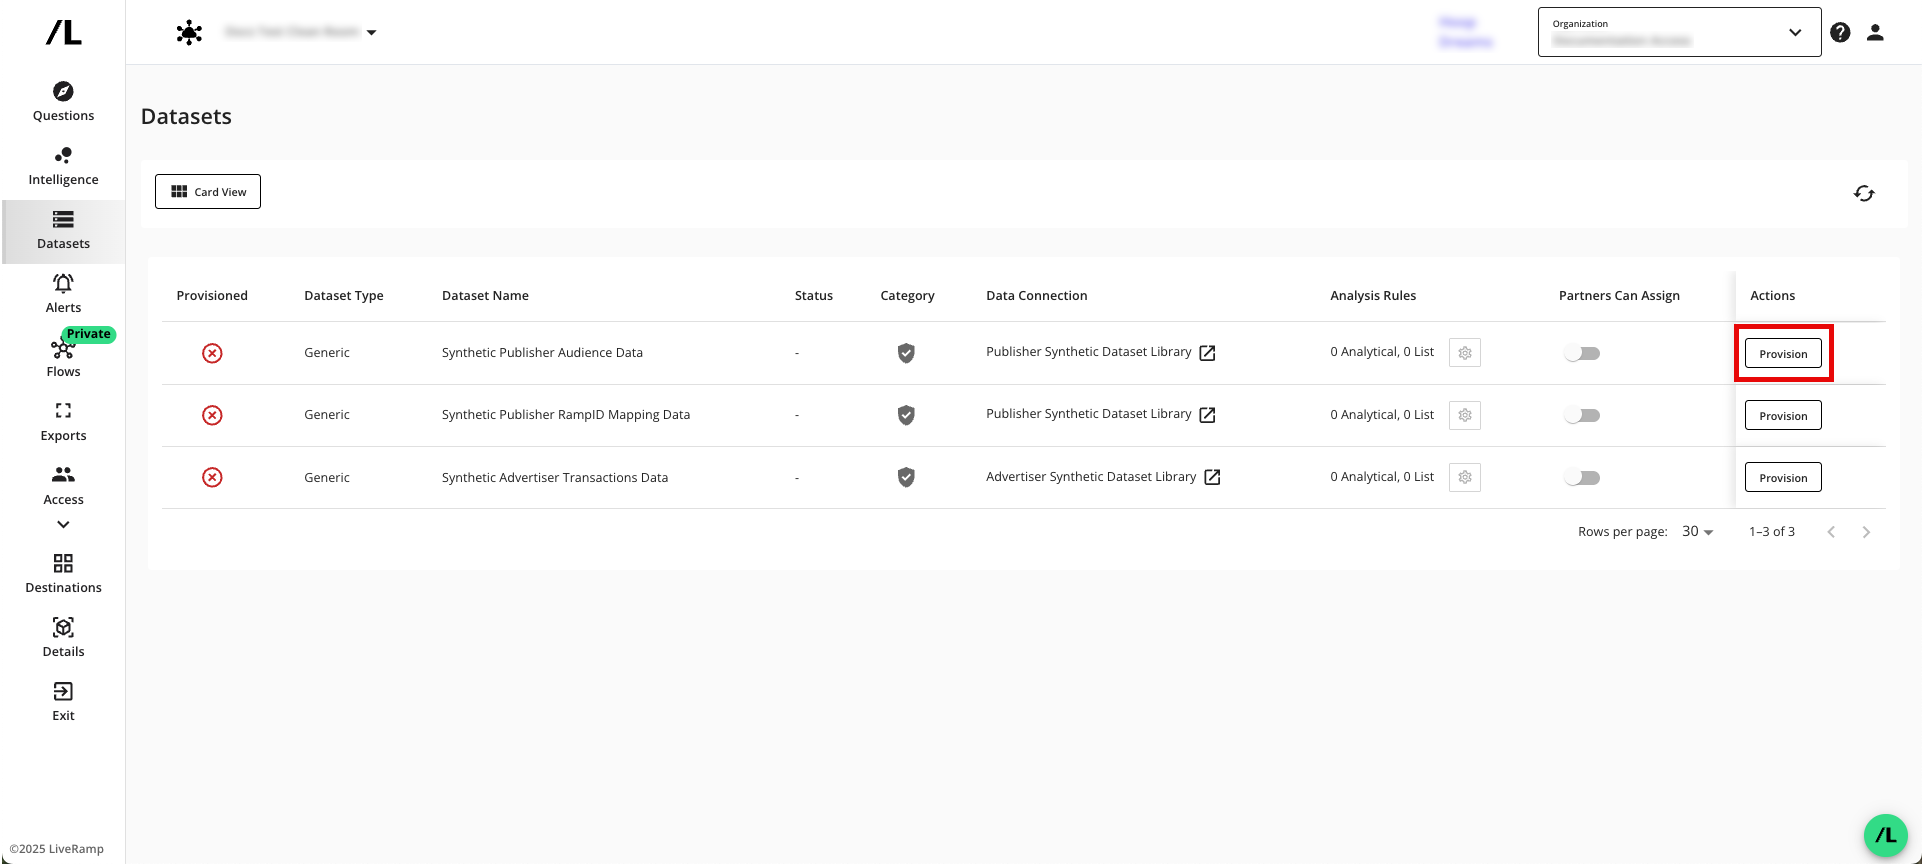Image resolution: width=1922 pixels, height=864 pixels.
Task: Click the refresh datasets icon
Action: pyautogui.click(x=1864, y=193)
